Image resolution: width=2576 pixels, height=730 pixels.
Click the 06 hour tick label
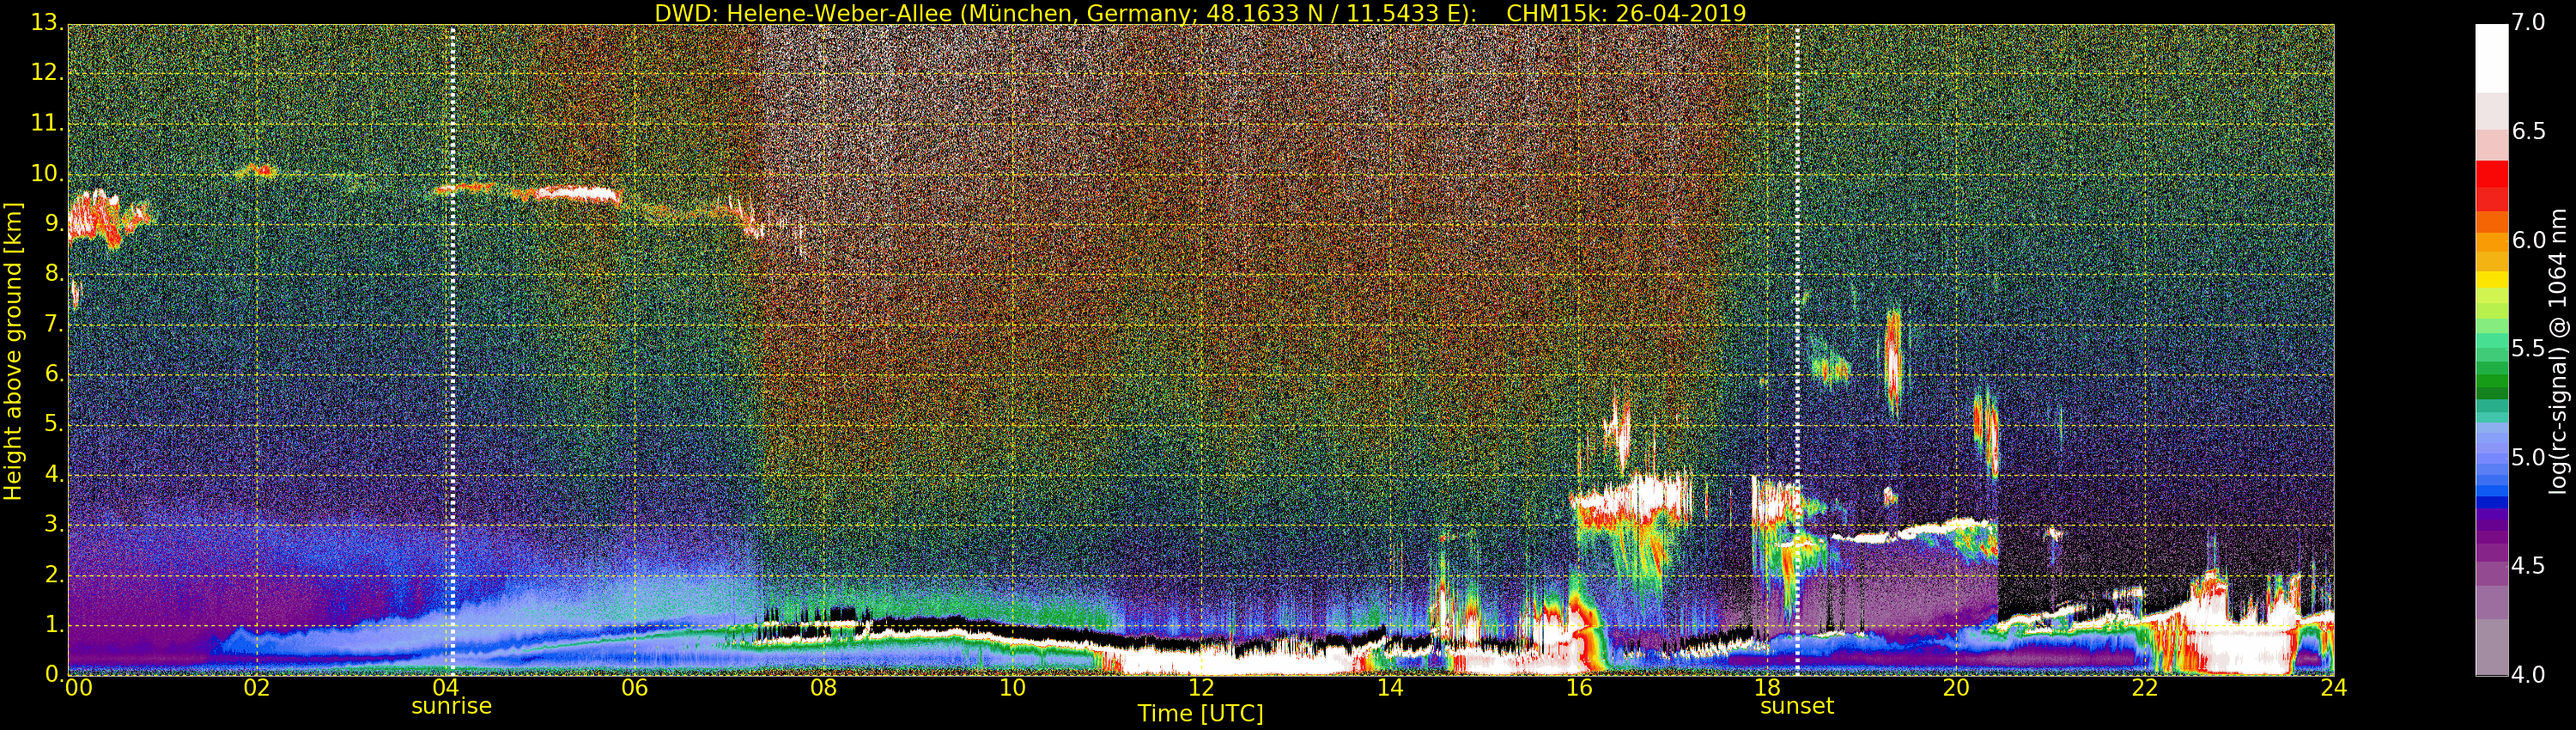tap(635, 688)
